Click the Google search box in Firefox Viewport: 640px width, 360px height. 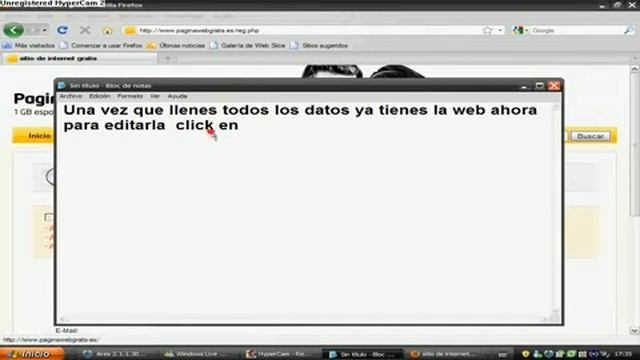576,31
